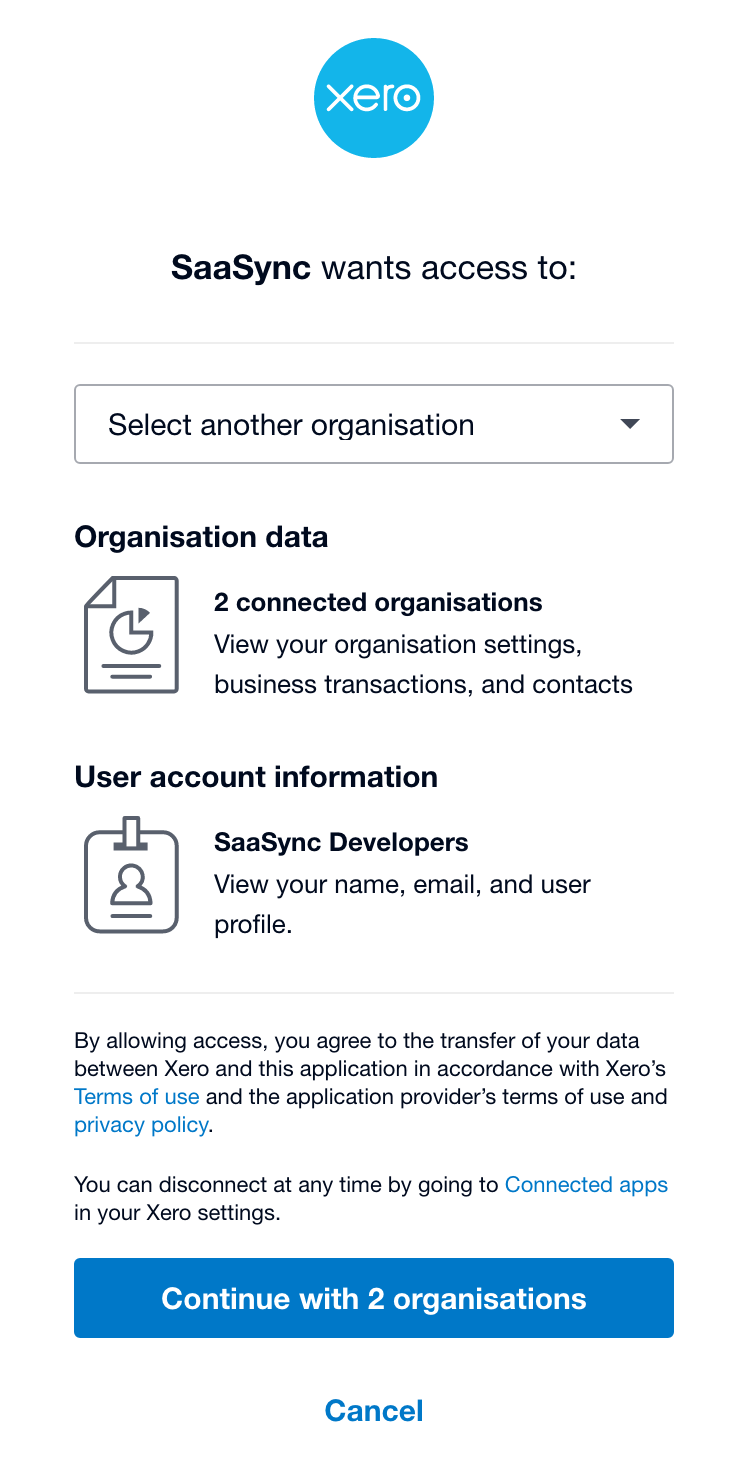The width and height of the screenshot is (748, 1472).
Task: Select the 2 connected organisations text
Action: [378, 603]
